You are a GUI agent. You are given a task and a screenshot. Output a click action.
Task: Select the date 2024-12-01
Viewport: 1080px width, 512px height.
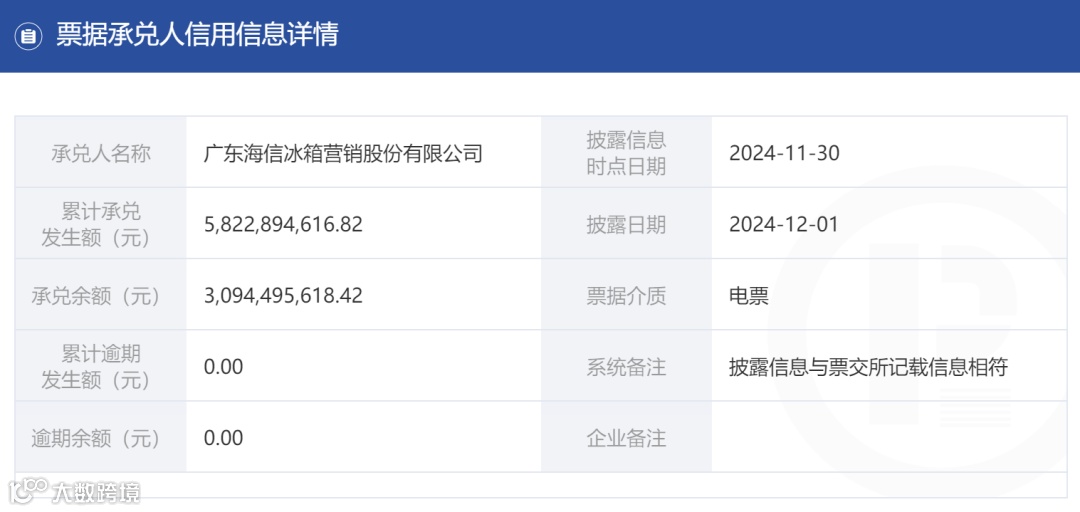pyautogui.click(x=784, y=225)
